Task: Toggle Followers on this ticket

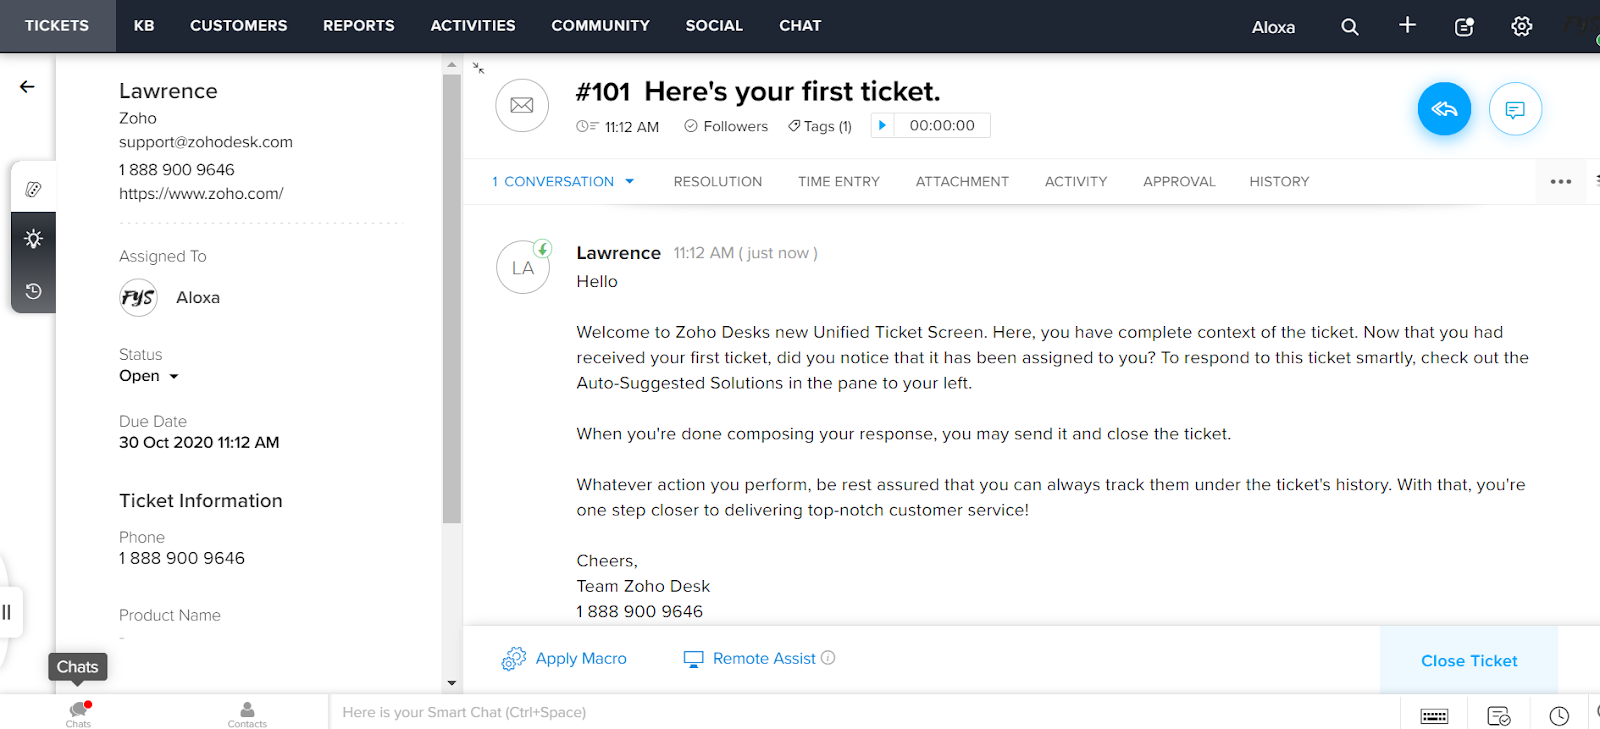Action: (726, 126)
